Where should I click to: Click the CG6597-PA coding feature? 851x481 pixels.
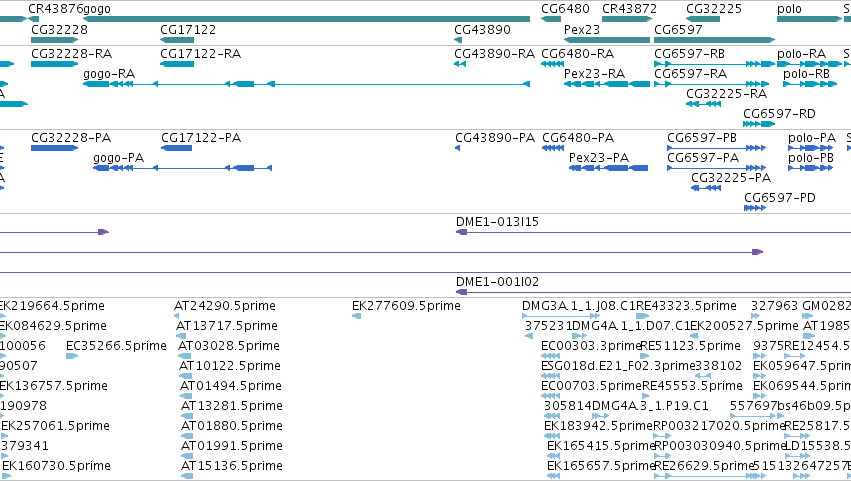[716, 168]
